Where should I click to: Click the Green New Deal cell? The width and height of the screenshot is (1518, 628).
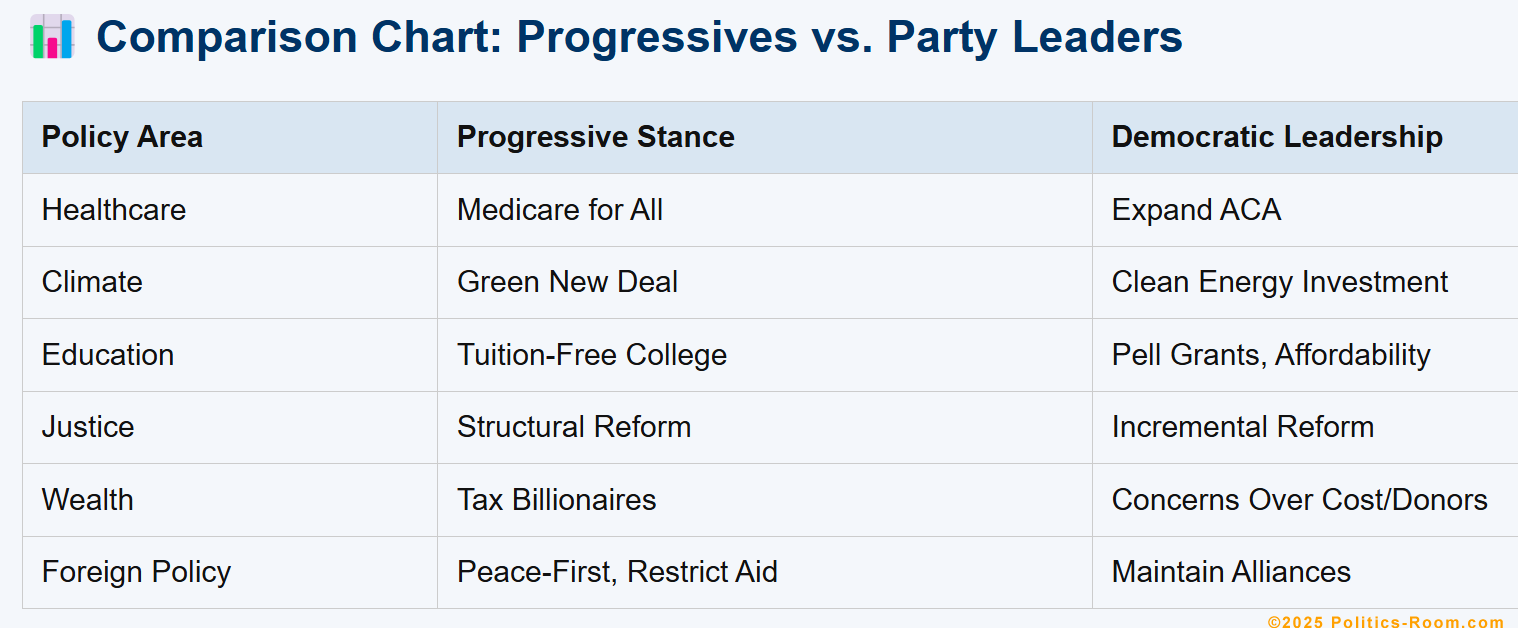(765, 283)
